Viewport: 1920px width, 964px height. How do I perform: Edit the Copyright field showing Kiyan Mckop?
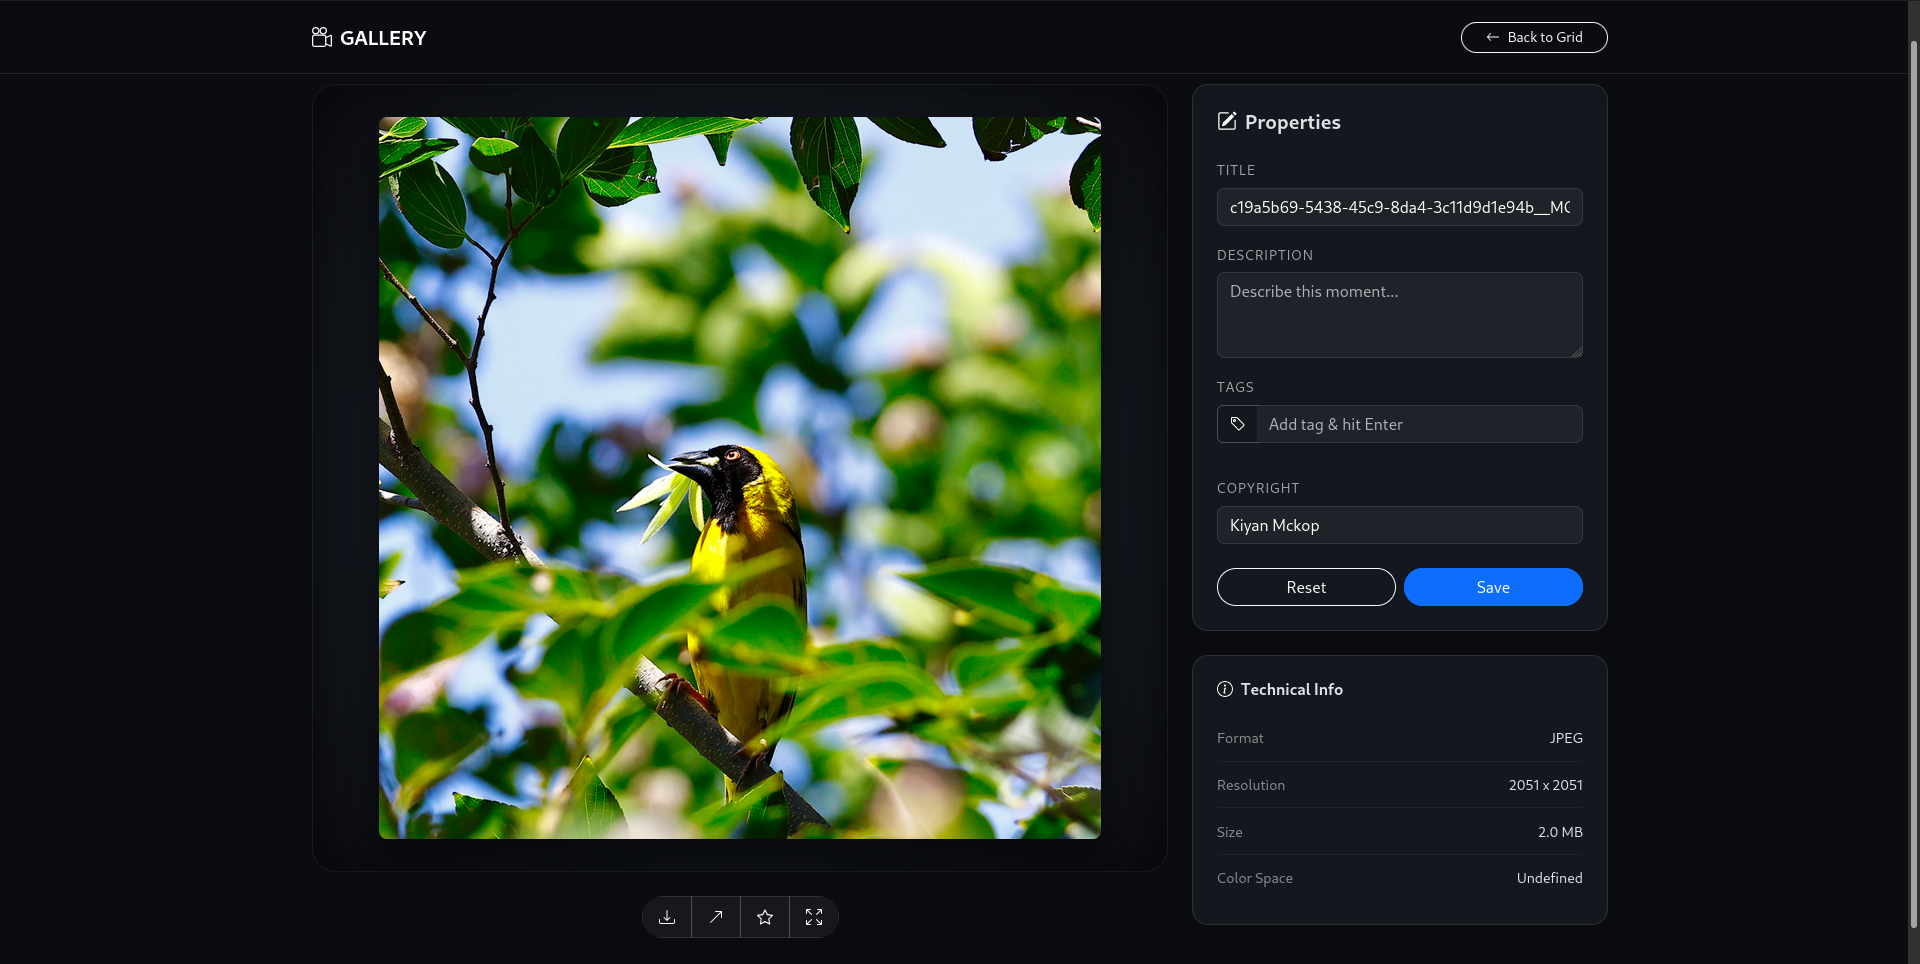point(1399,525)
